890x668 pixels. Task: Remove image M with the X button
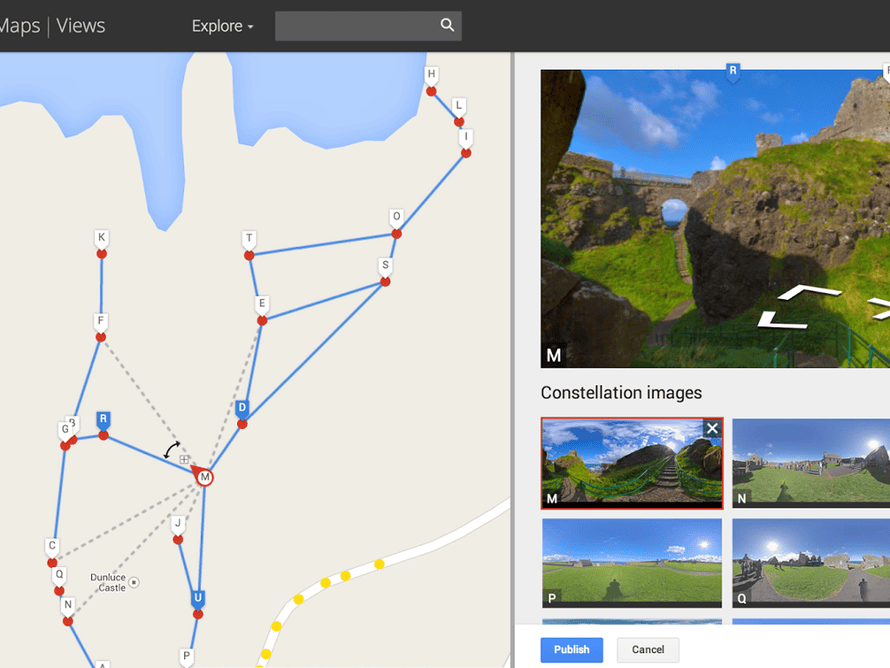pos(711,429)
